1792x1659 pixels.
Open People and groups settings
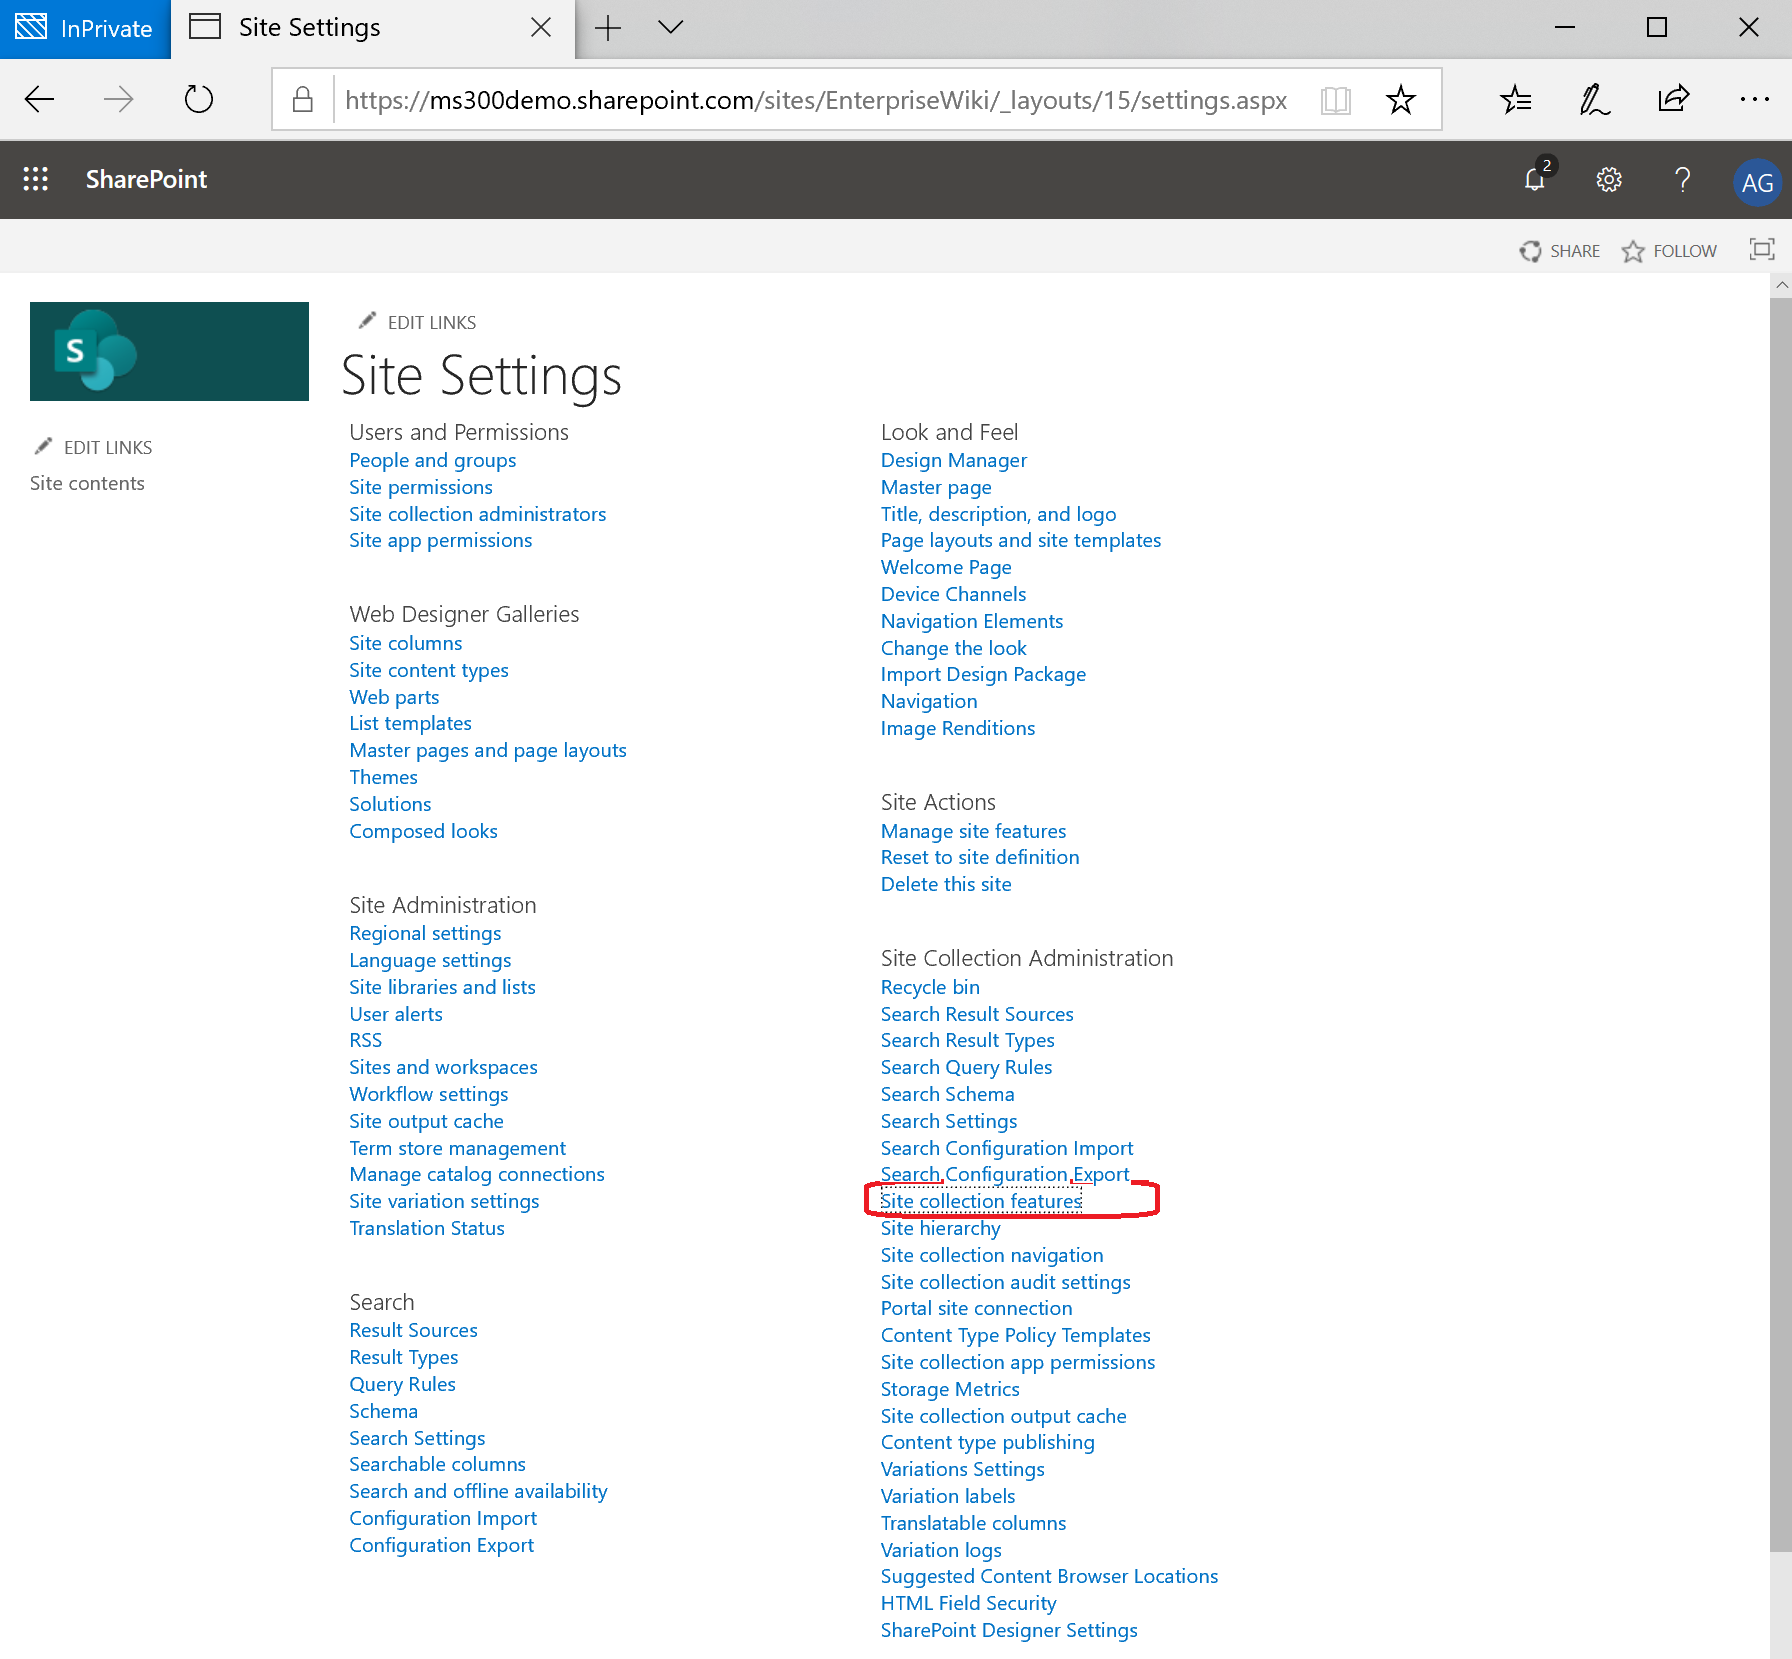432,460
